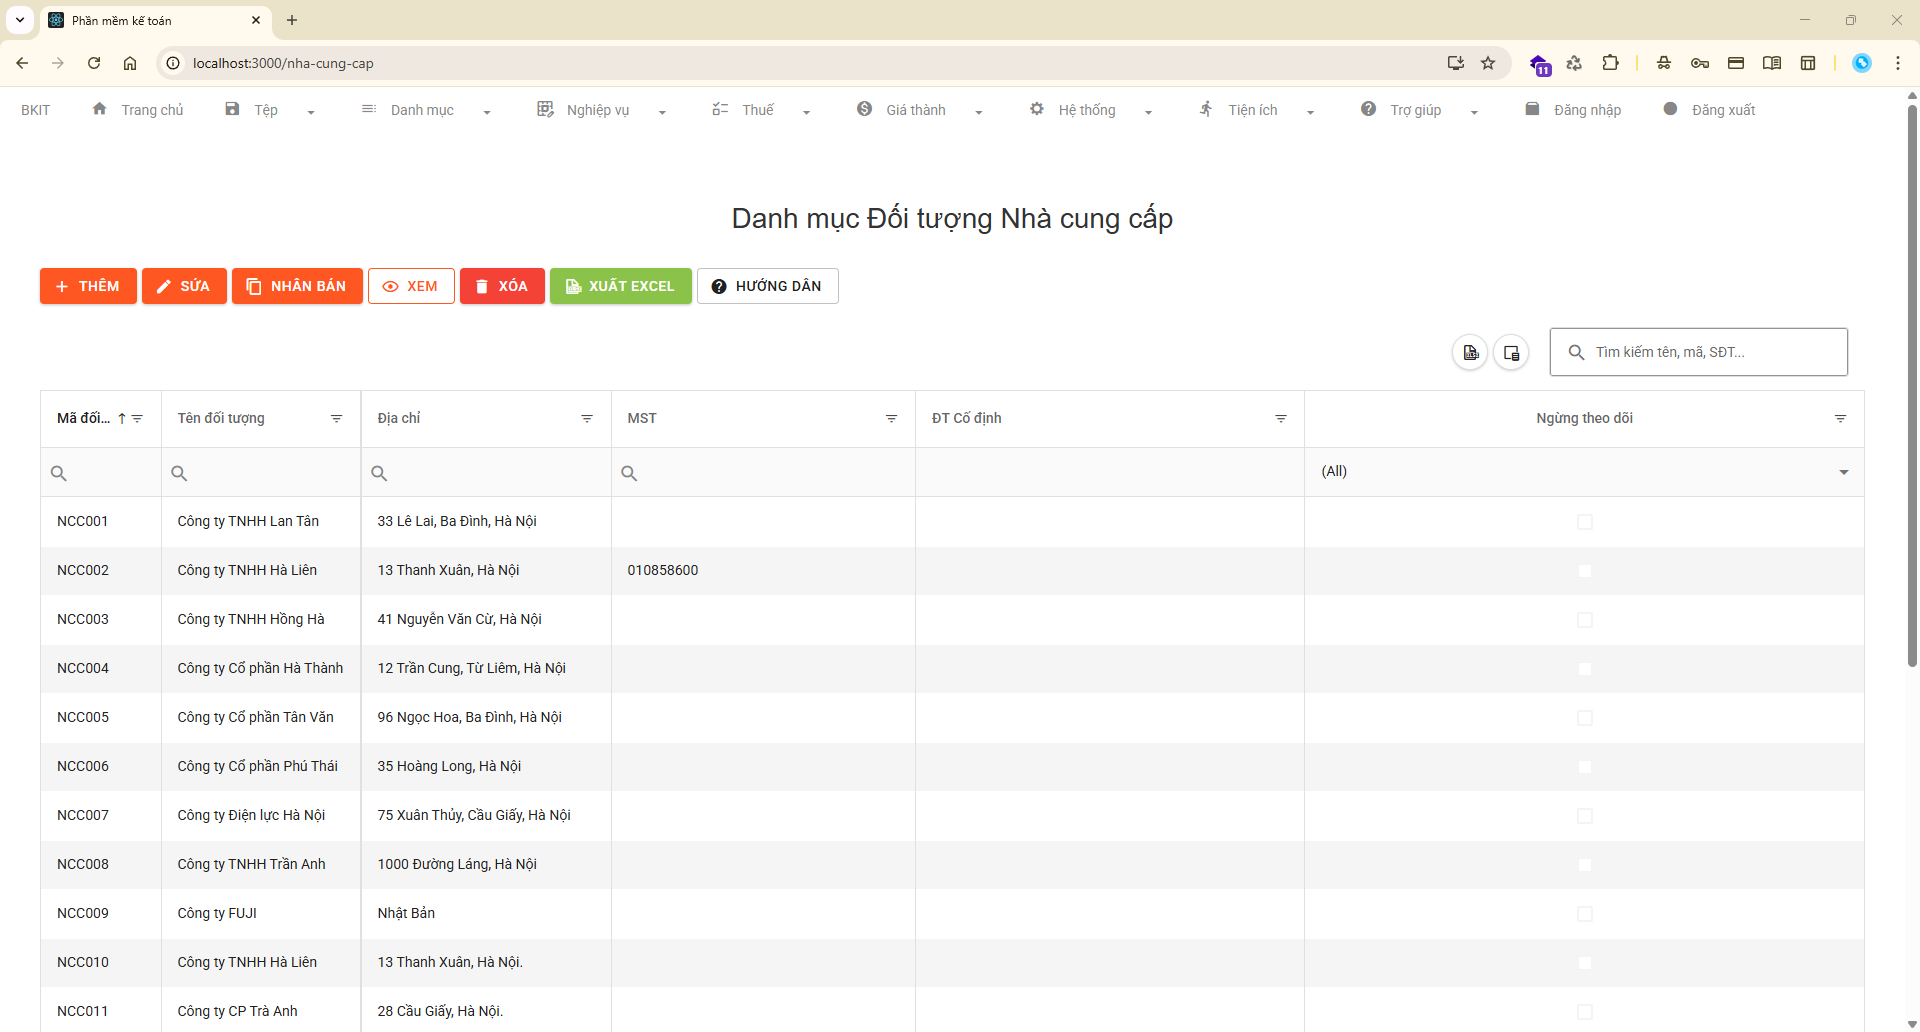
Task: Open filter icon on MST column
Action: pyautogui.click(x=891, y=419)
